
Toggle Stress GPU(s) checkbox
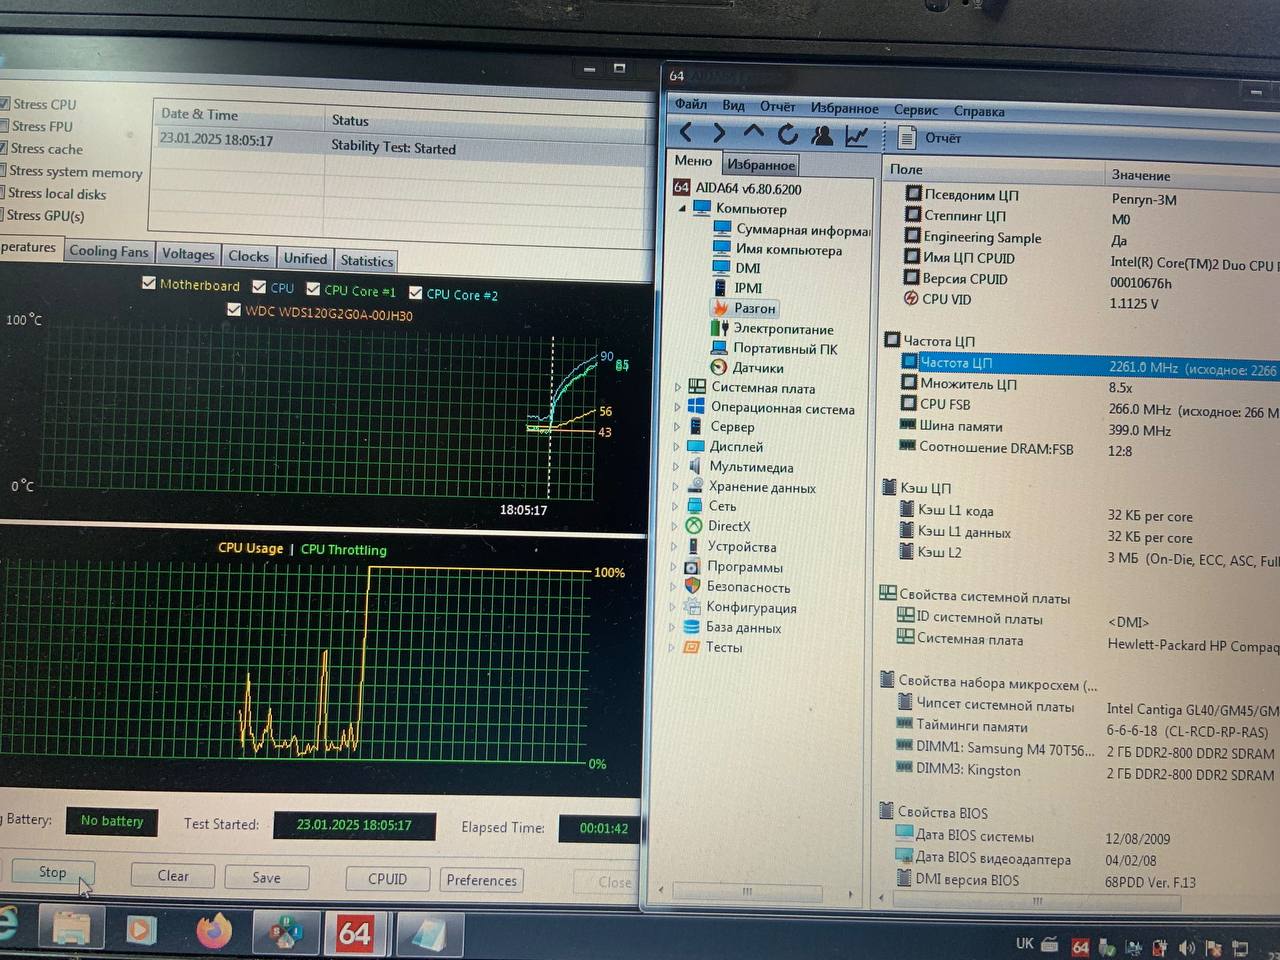(x=4, y=214)
